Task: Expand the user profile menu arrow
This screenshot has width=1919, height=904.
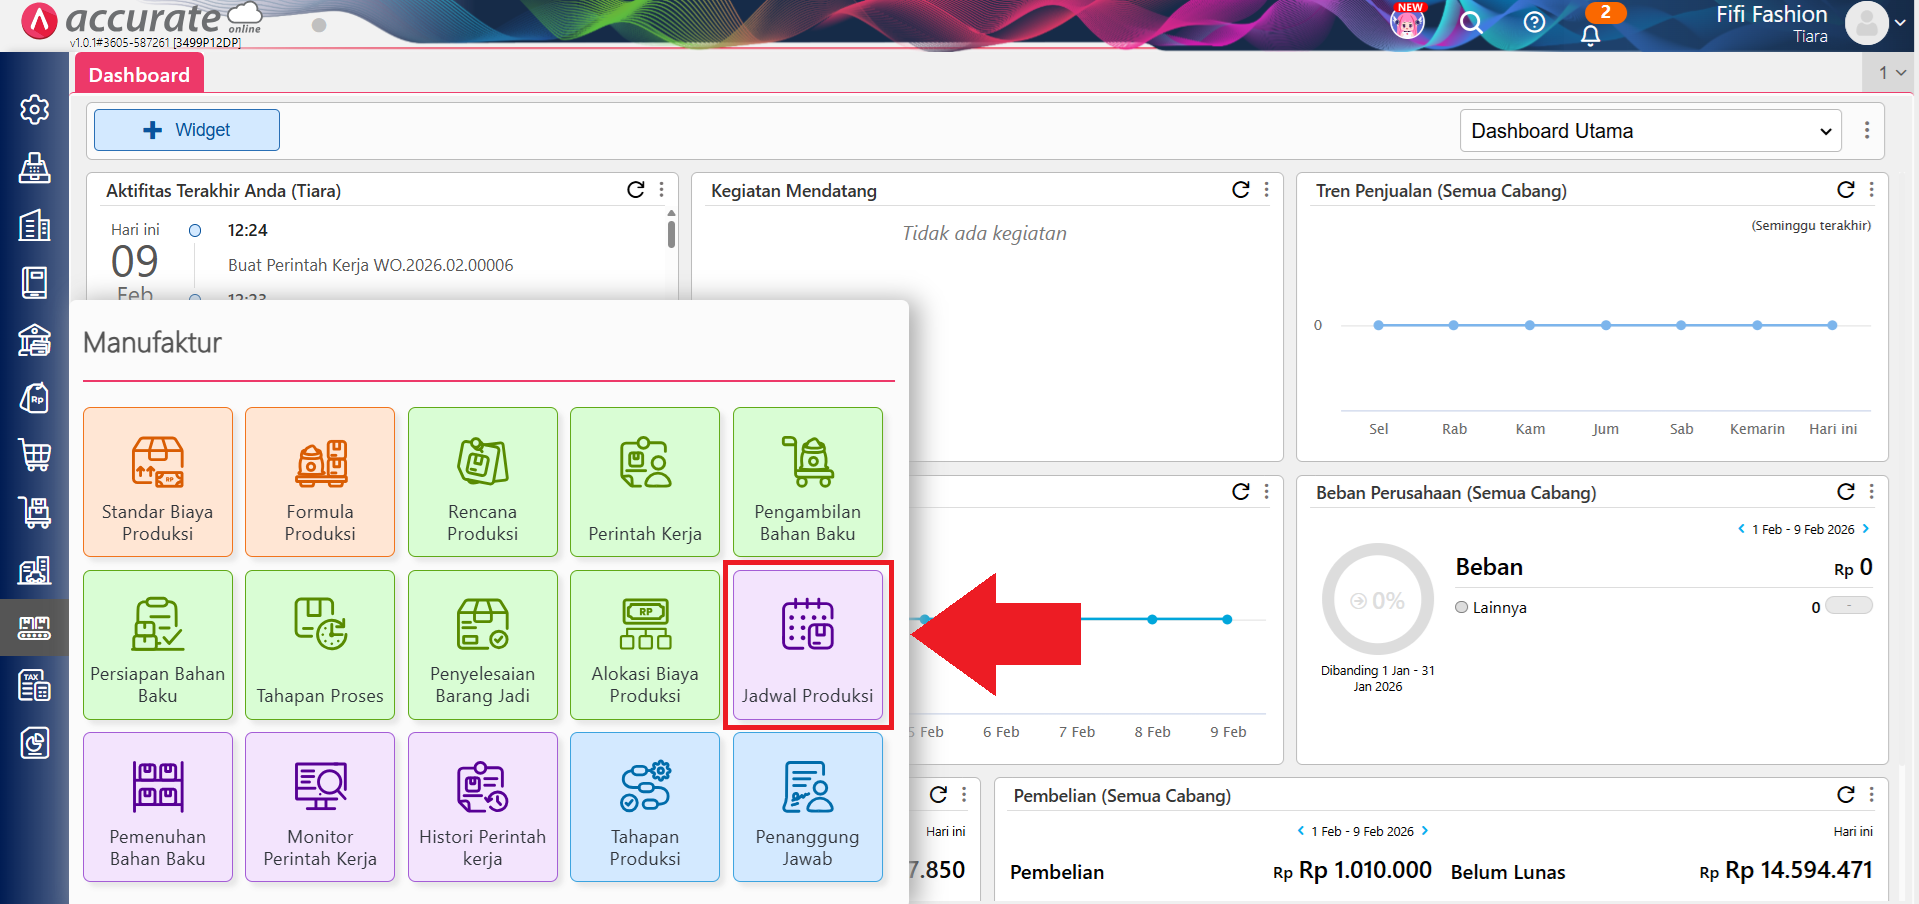Action: (x=1899, y=23)
